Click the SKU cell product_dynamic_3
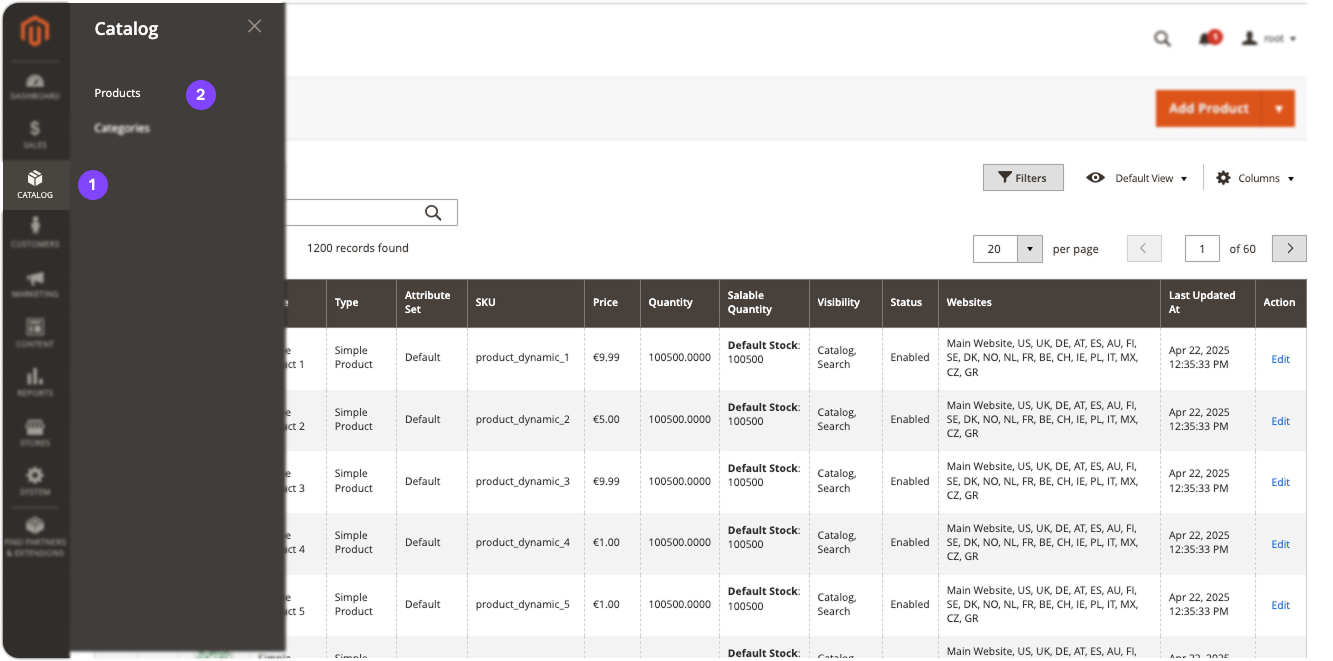The height and width of the screenshot is (661, 1333). coord(522,482)
